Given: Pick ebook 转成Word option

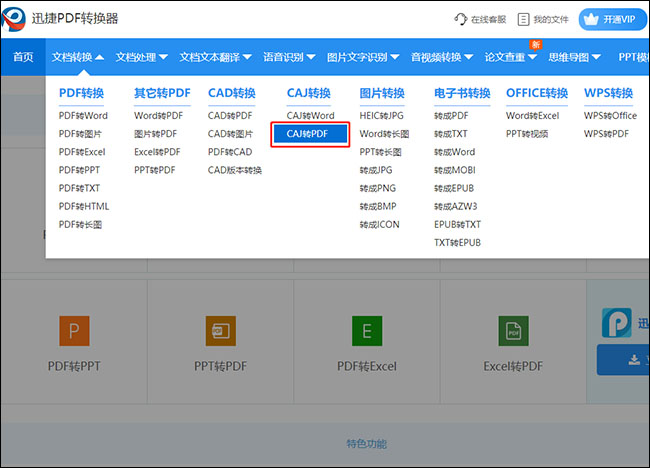Looking at the screenshot, I should tap(454, 152).
